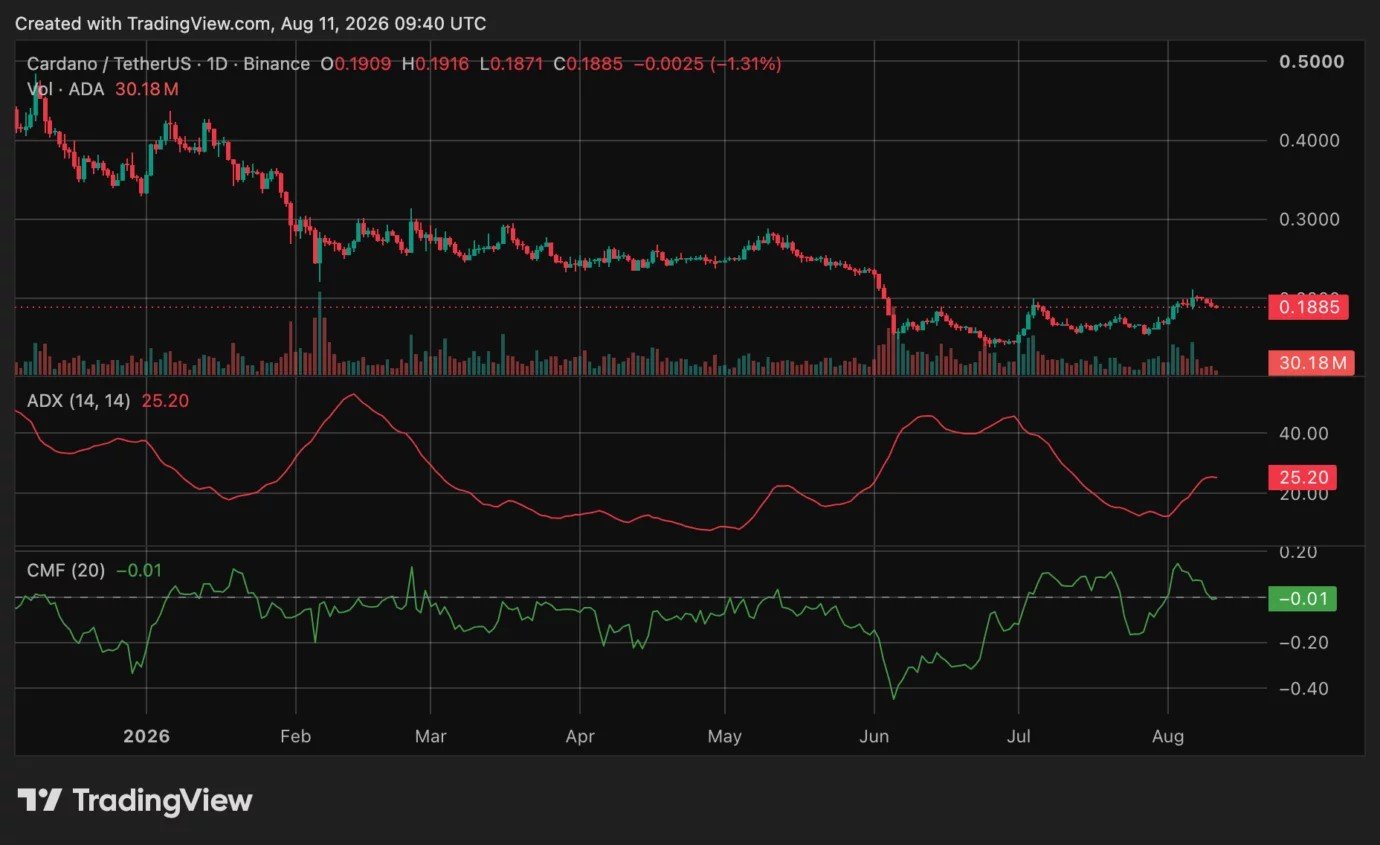Click the Mar label on time axis
Viewport: 1380px width, 845px height.
[431, 737]
